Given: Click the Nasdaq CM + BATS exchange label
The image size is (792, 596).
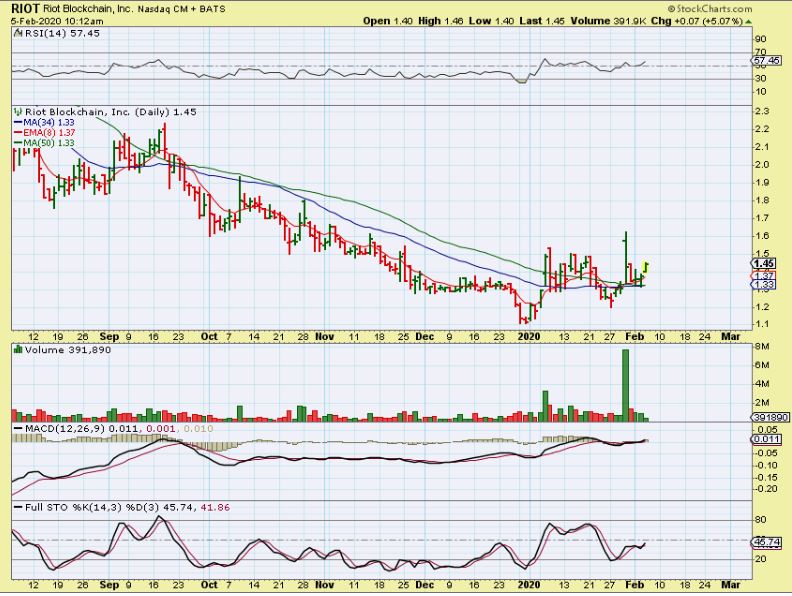Looking at the screenshot, I should [181, 9].
